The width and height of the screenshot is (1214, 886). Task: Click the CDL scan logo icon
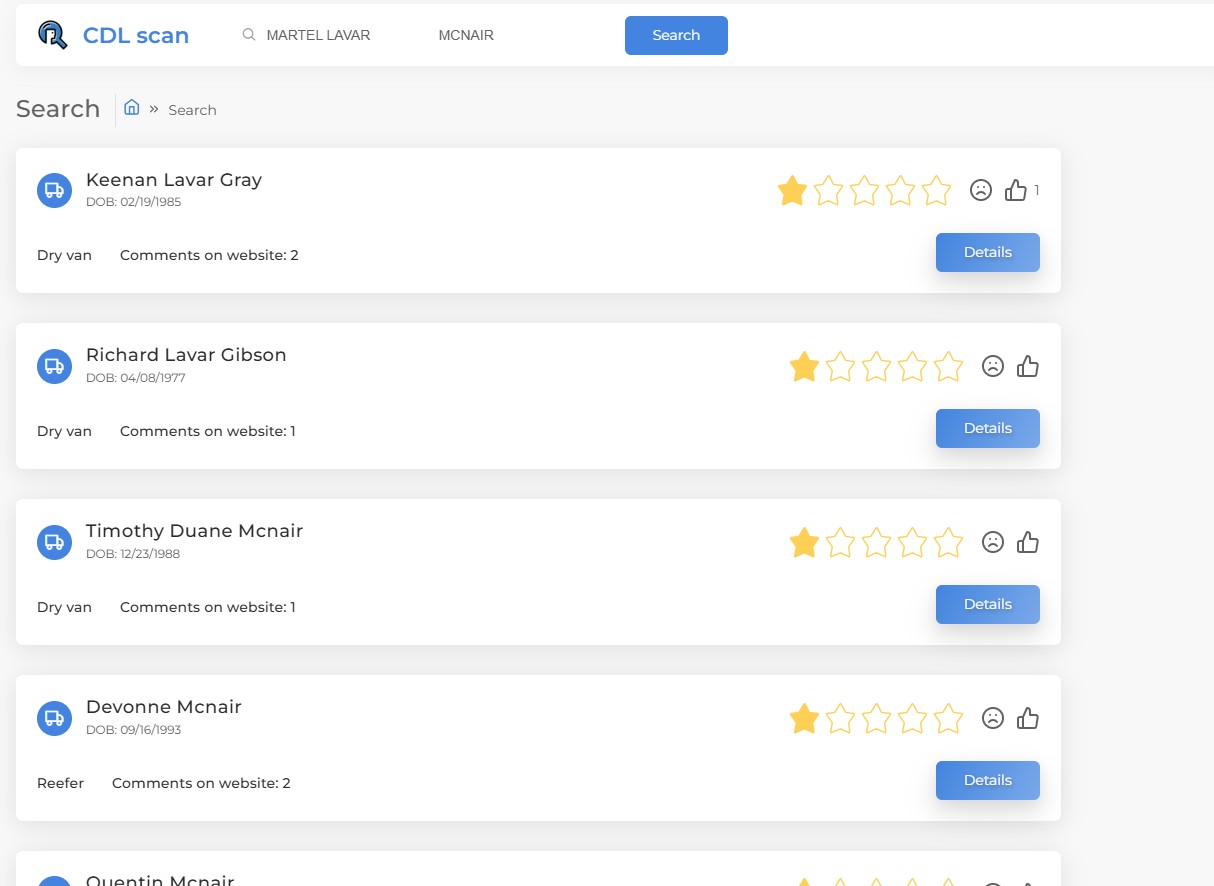52,35
